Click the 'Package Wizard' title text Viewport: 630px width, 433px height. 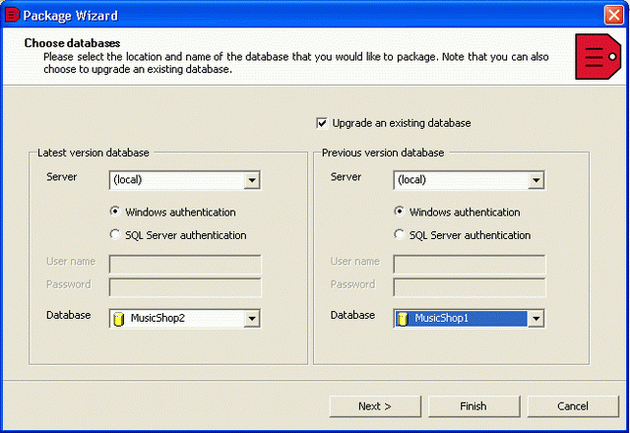click(70, 16)
